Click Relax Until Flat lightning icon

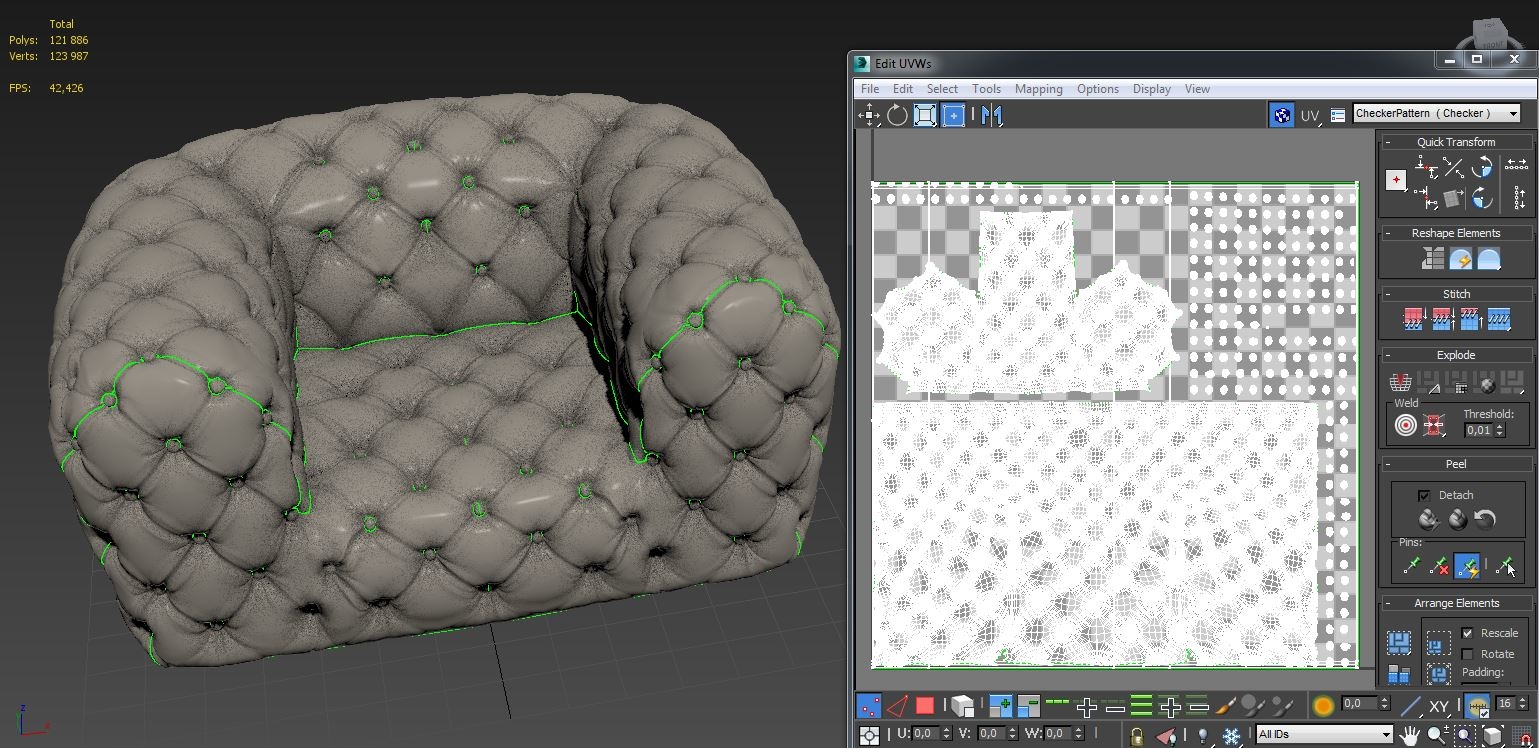[1461, 260]
